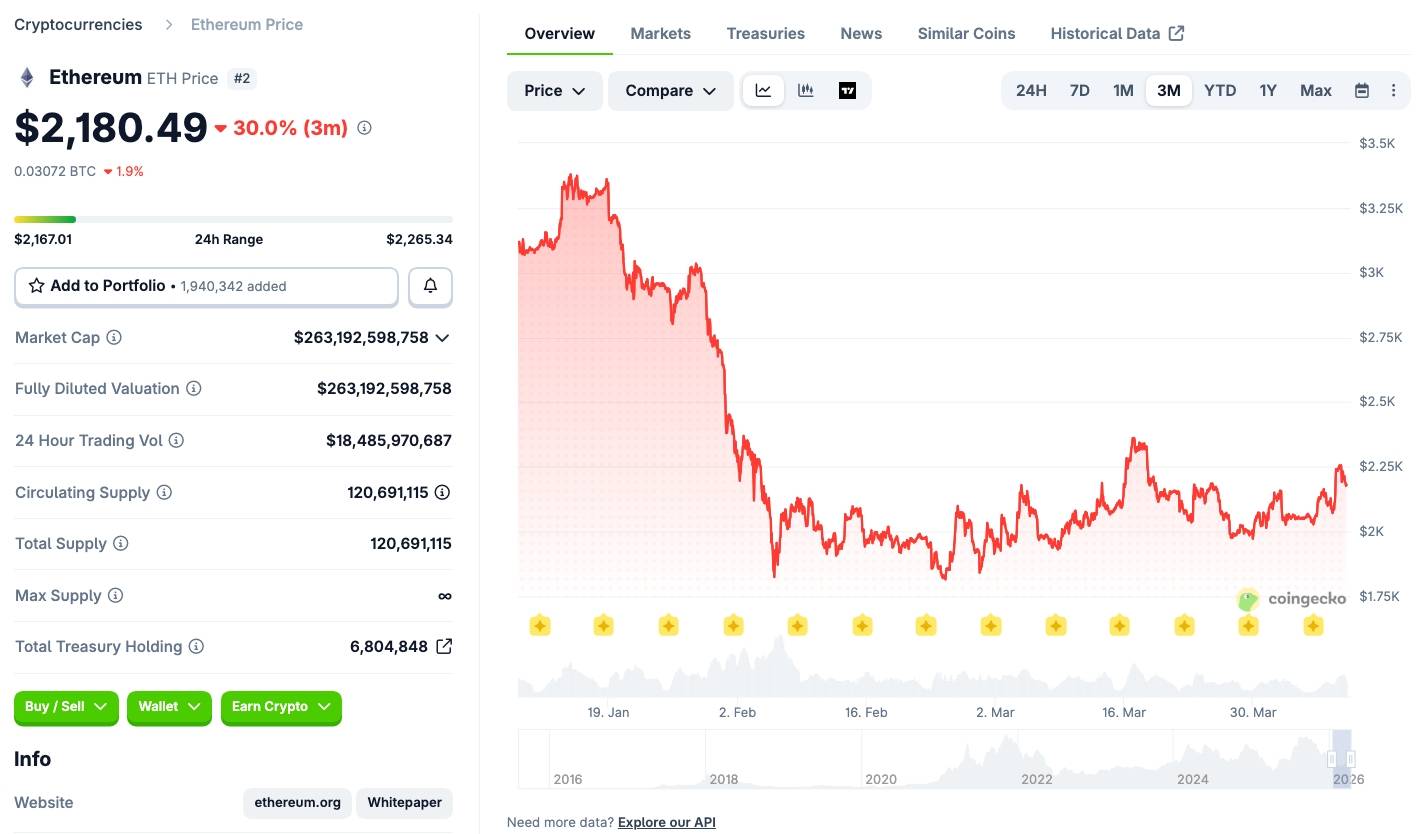Open chart more-options three-dot menu
This screenshot has height=834, width=1423.
1393,91
